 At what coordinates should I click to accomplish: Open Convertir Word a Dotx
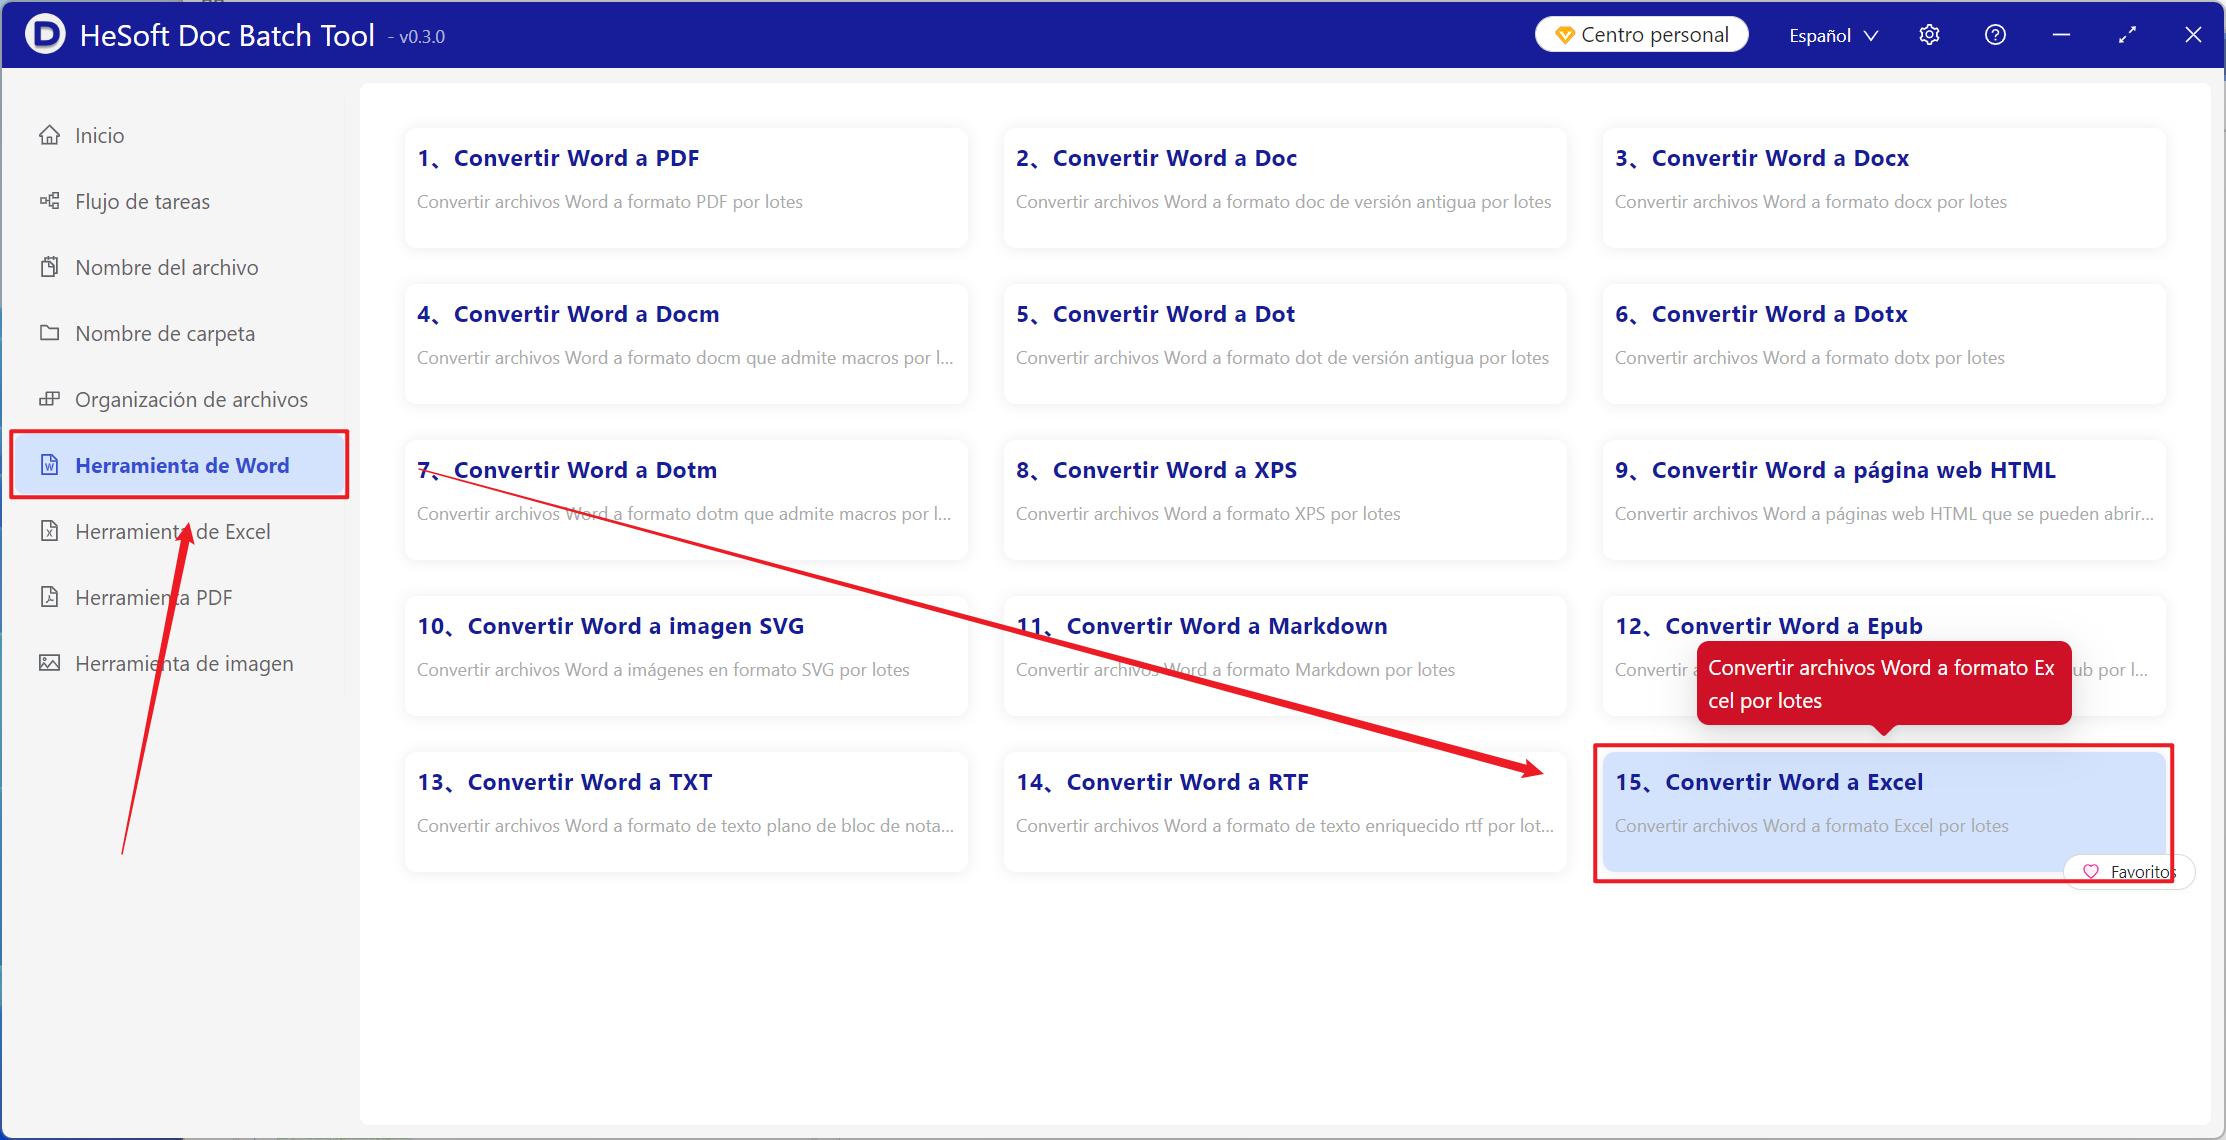pyautogui.click(x=1884, y=344)
